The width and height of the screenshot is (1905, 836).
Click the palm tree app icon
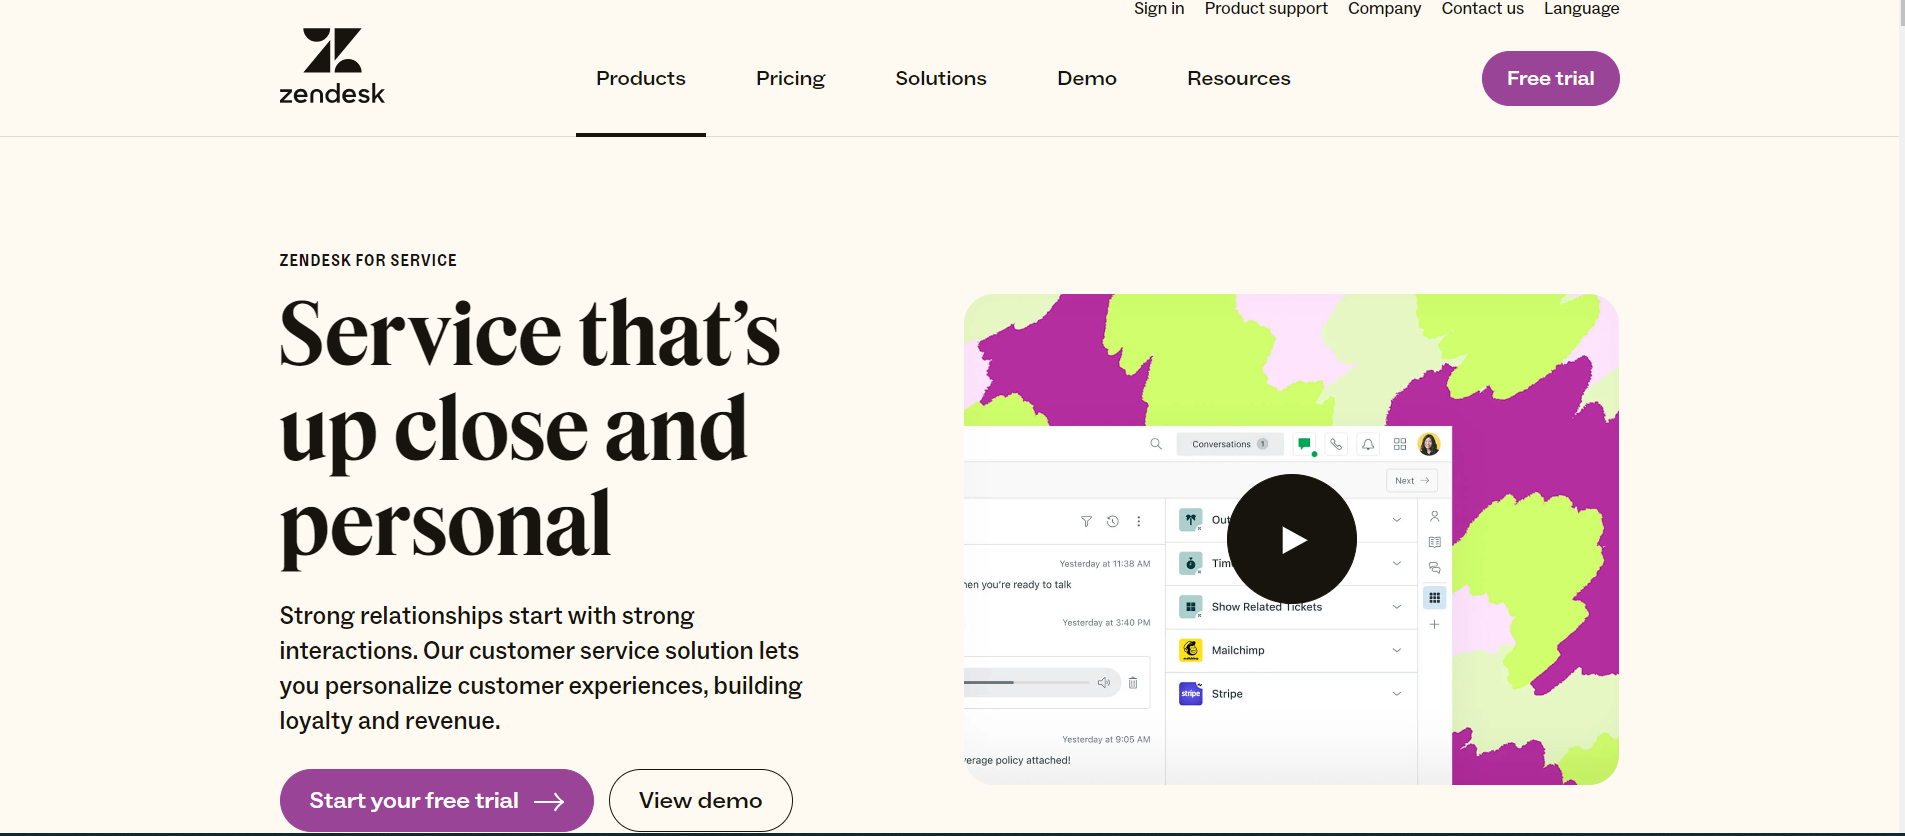(1191, 520)
